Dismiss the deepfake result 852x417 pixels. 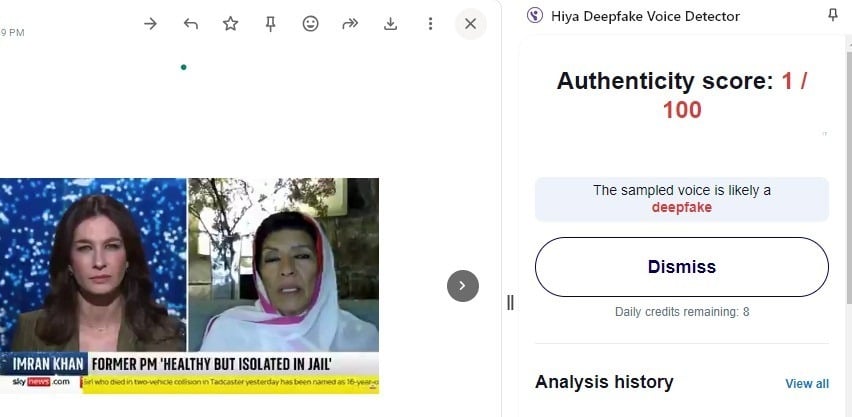[x=682, y=267]
